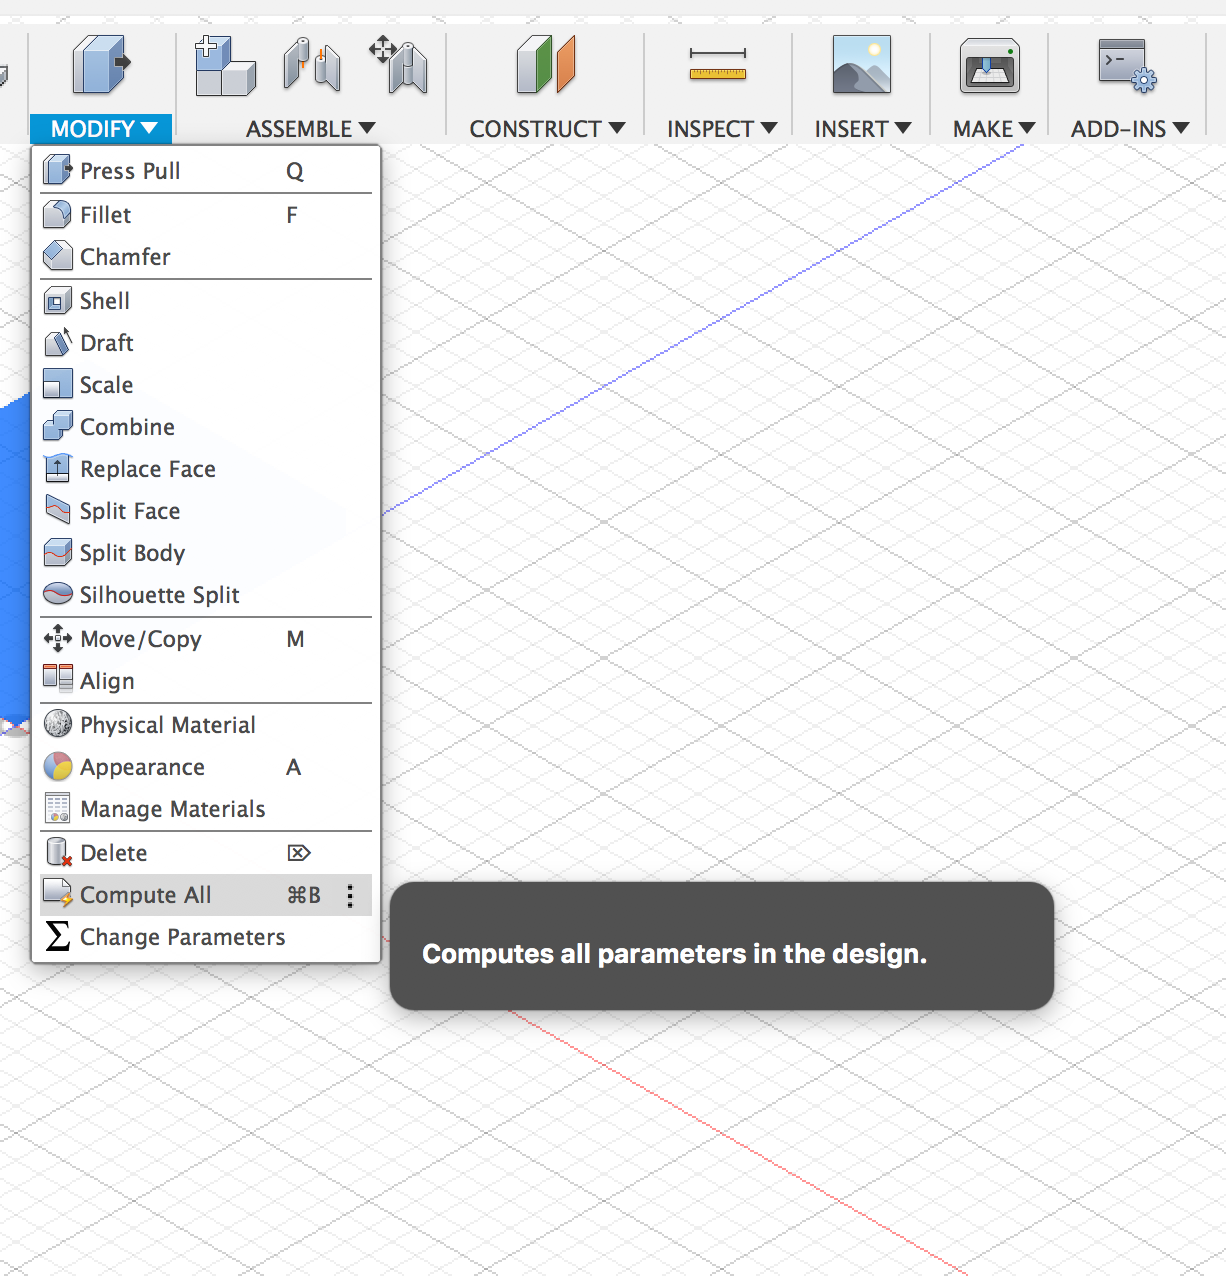Click the Inspect measure ruler icon
1226x1276 pixels.
coord(718,65)
